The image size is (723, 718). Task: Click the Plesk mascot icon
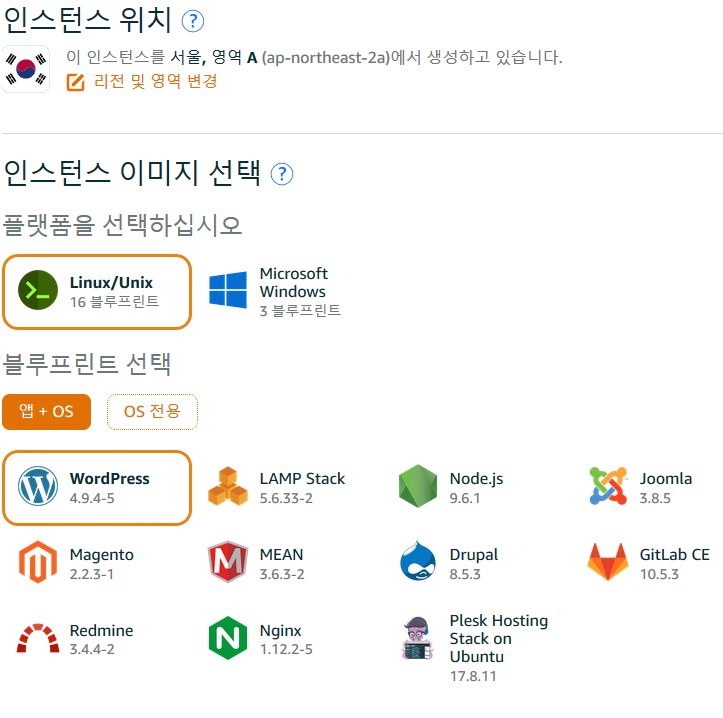pos(418,639)
